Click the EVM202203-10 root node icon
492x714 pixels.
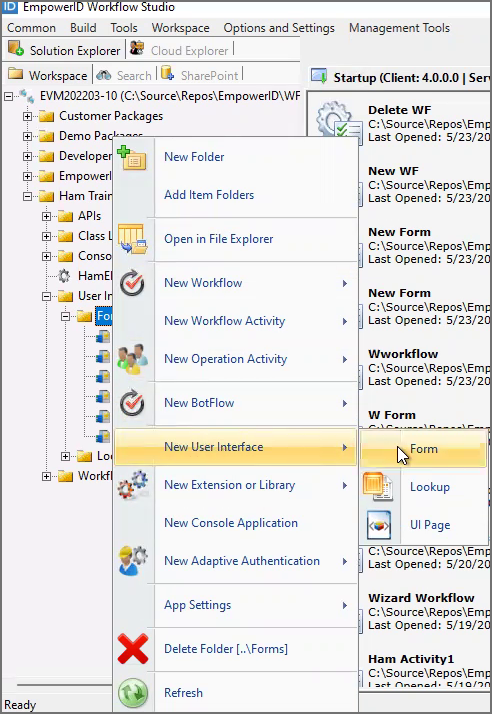[x=27, y=96]
